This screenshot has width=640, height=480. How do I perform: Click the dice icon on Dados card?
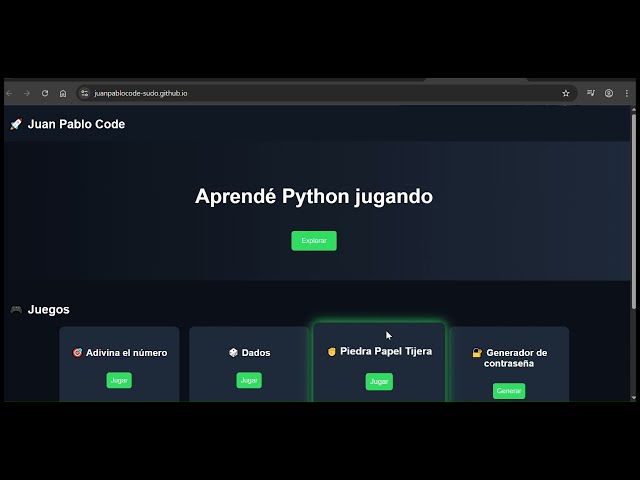pyautogui.click(x=233, y=352)
